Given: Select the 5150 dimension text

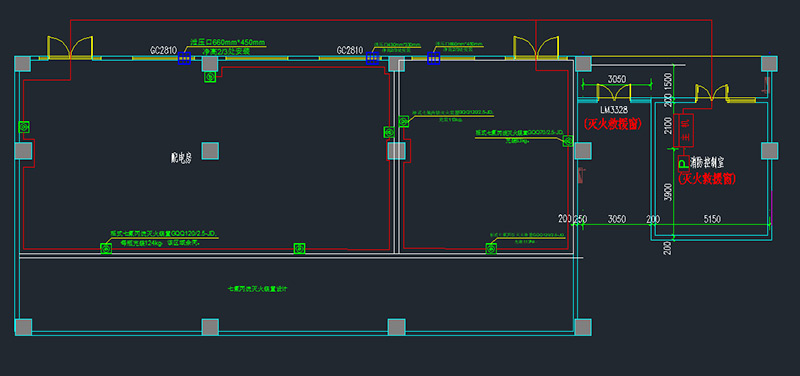Looking at the screenshot, I should coord(712,219).
